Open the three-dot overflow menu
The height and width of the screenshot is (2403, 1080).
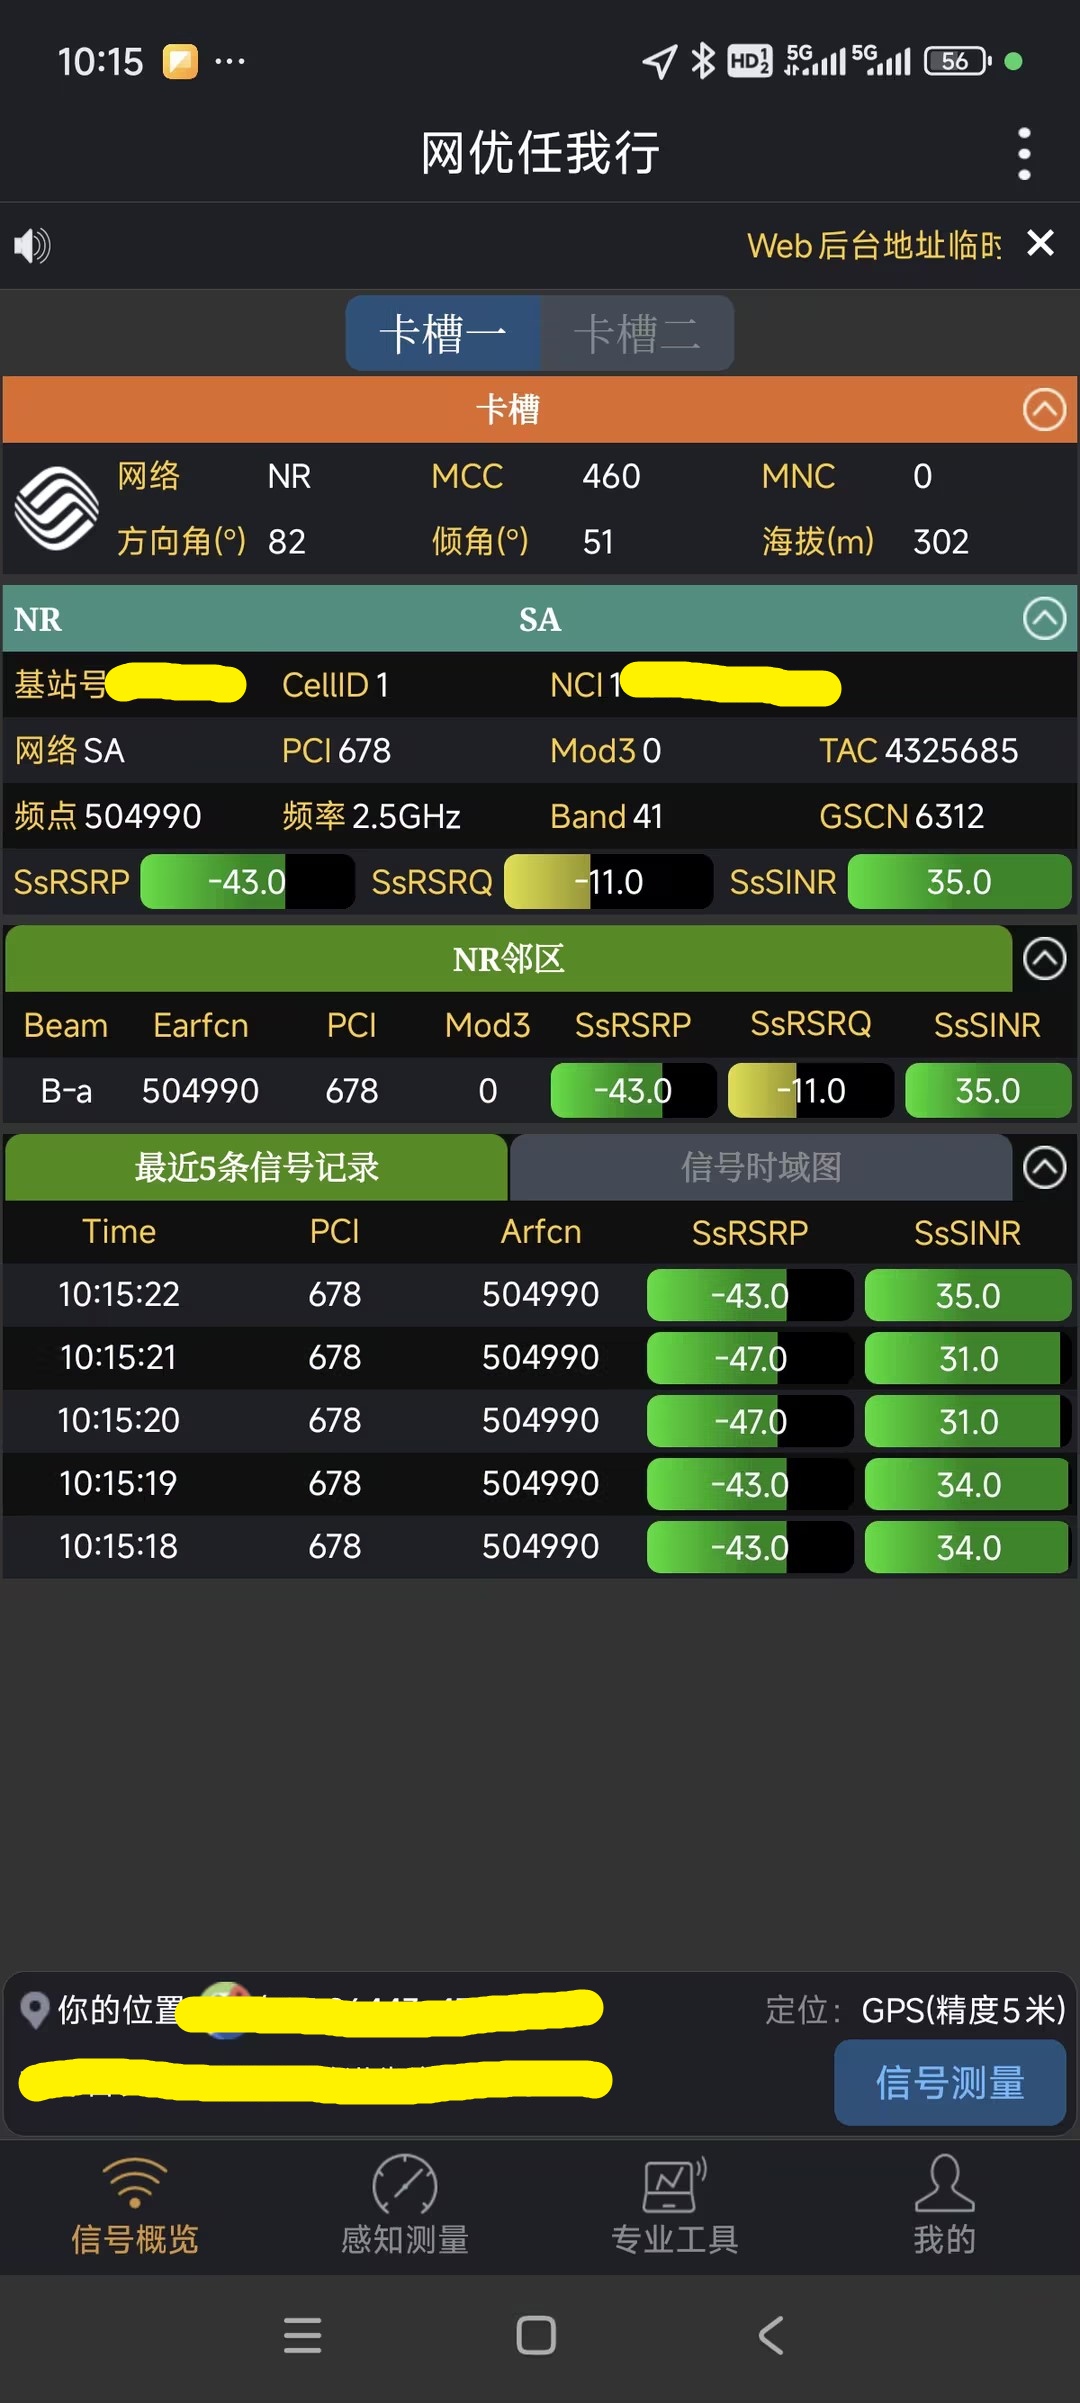(1023, 154)
